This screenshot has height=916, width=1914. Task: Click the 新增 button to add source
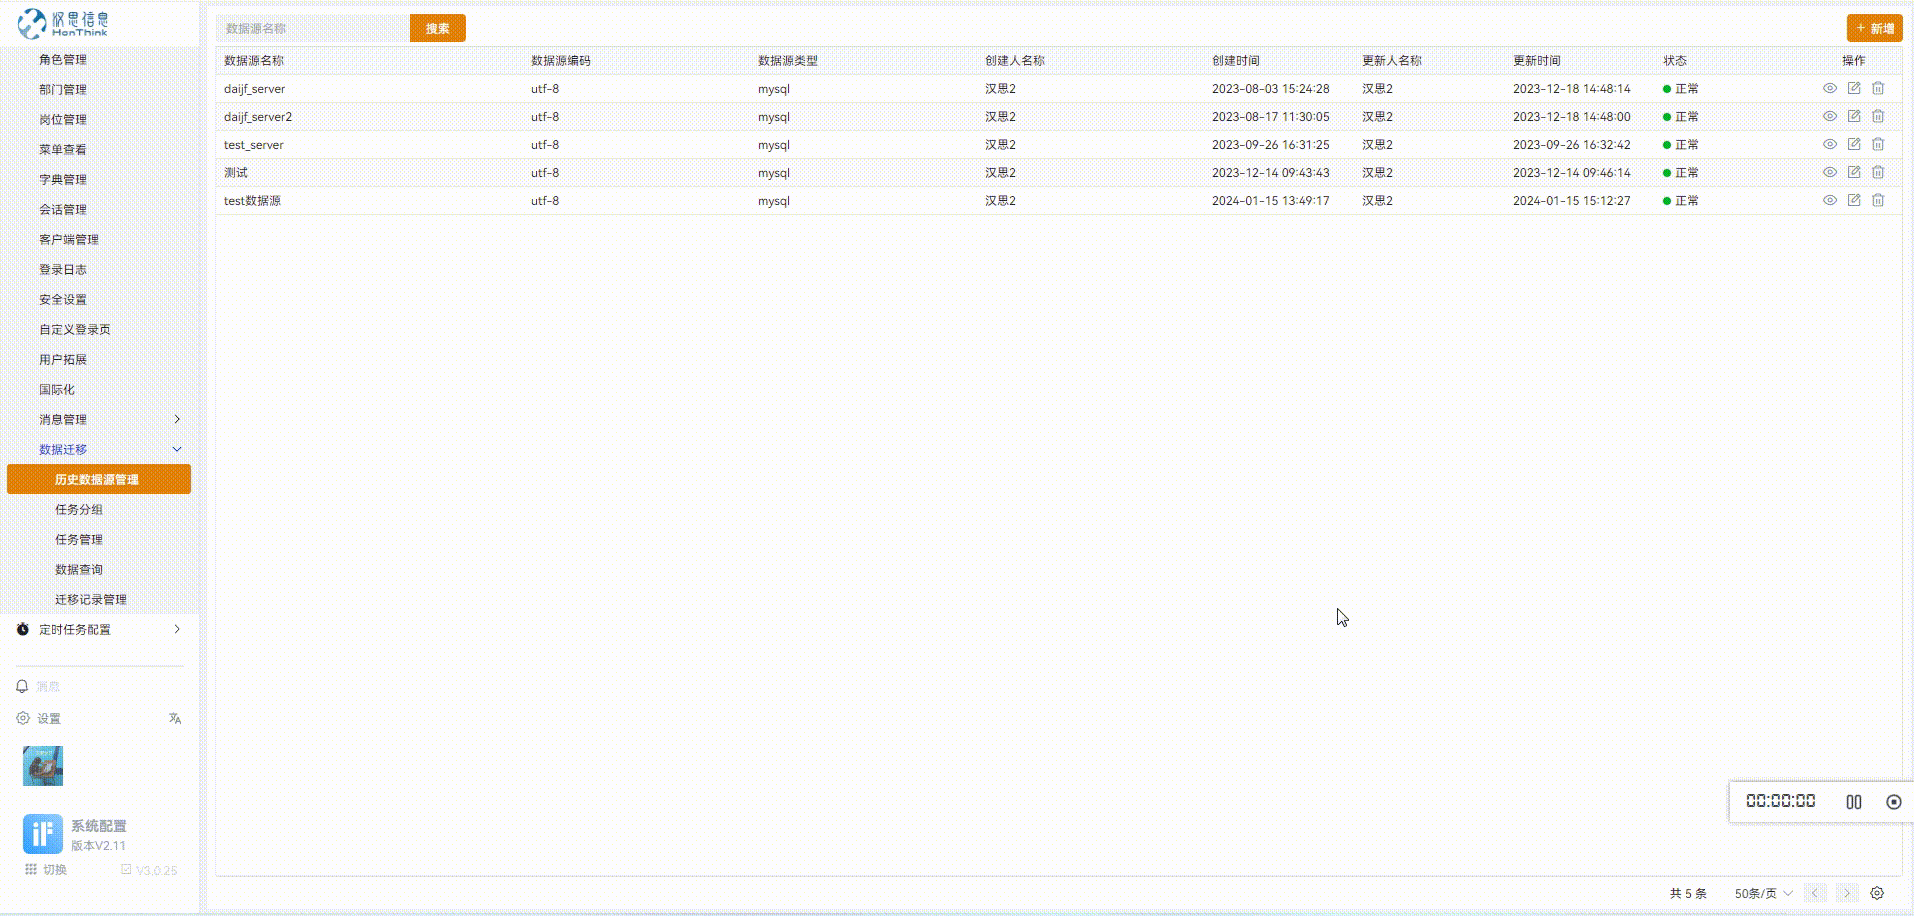click(x=1874, y=28)
